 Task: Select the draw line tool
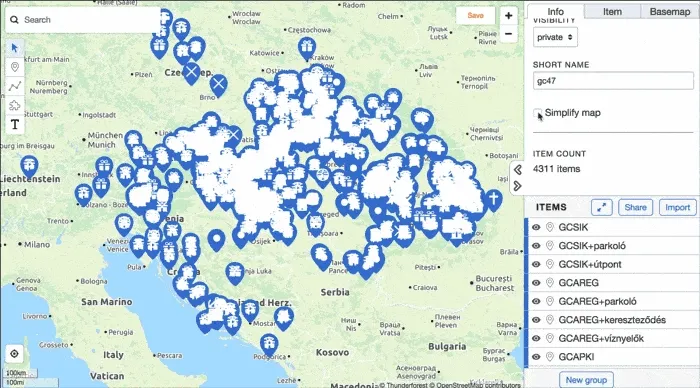pyautogui.click(x=15, y=86)
